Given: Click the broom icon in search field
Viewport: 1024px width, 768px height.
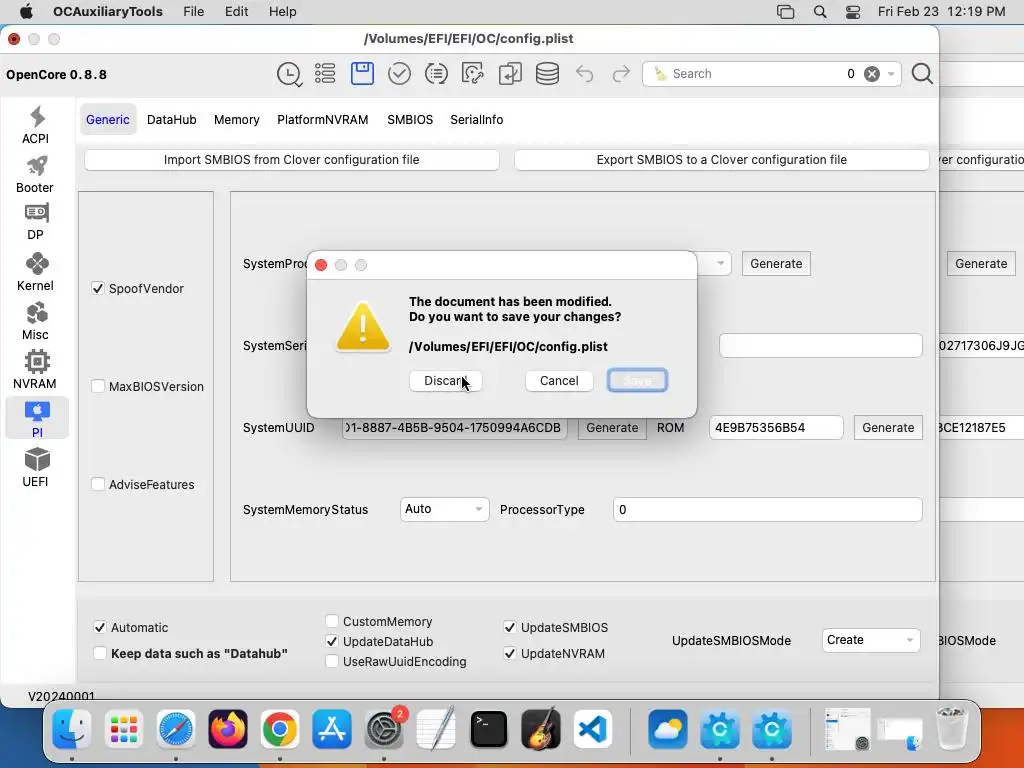Looking at the screenshot, I should pos(660,74).
